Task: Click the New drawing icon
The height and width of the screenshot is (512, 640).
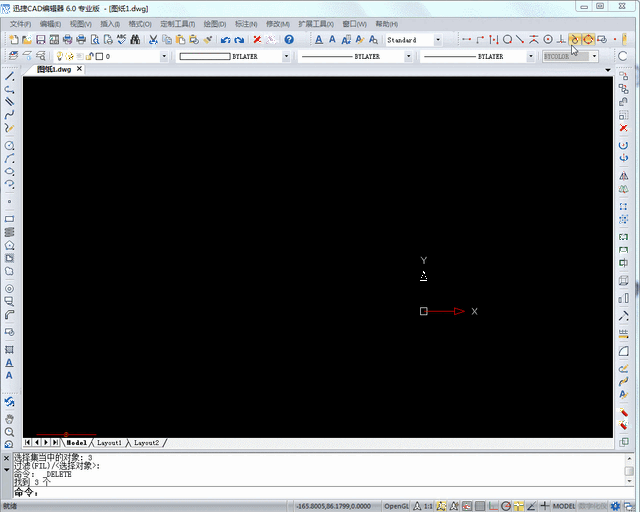Action: click(x=14, y=40)
